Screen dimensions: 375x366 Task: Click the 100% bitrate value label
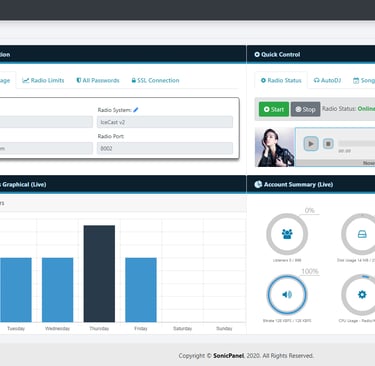[x=310, y=271]
